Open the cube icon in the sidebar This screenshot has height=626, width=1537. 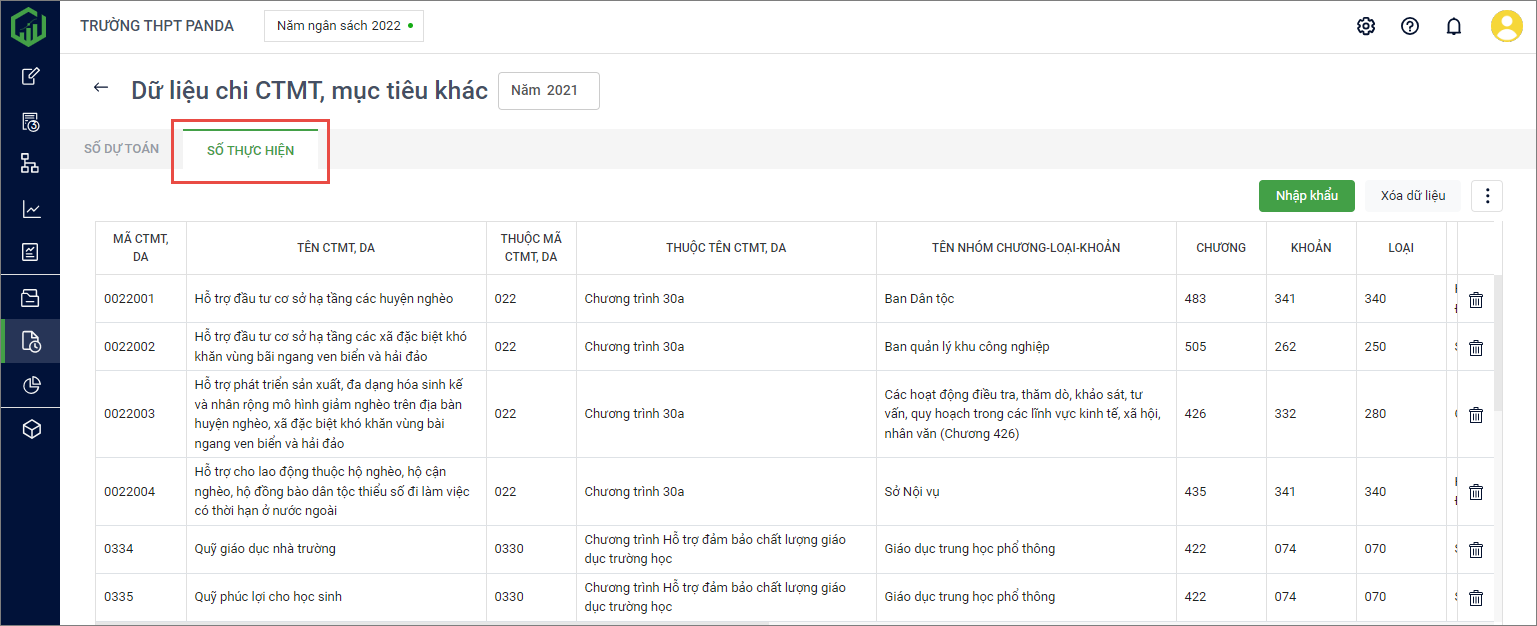click(31, 429)
